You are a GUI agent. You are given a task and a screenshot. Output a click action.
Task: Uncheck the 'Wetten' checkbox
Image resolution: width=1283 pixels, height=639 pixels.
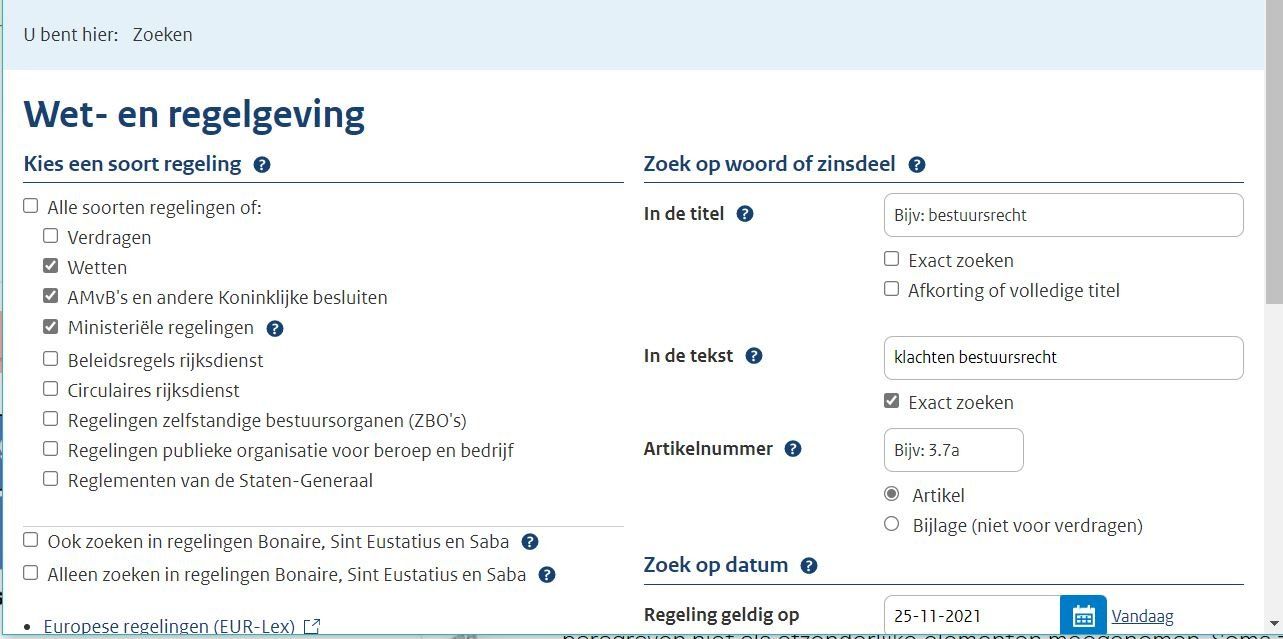(51, 266)
